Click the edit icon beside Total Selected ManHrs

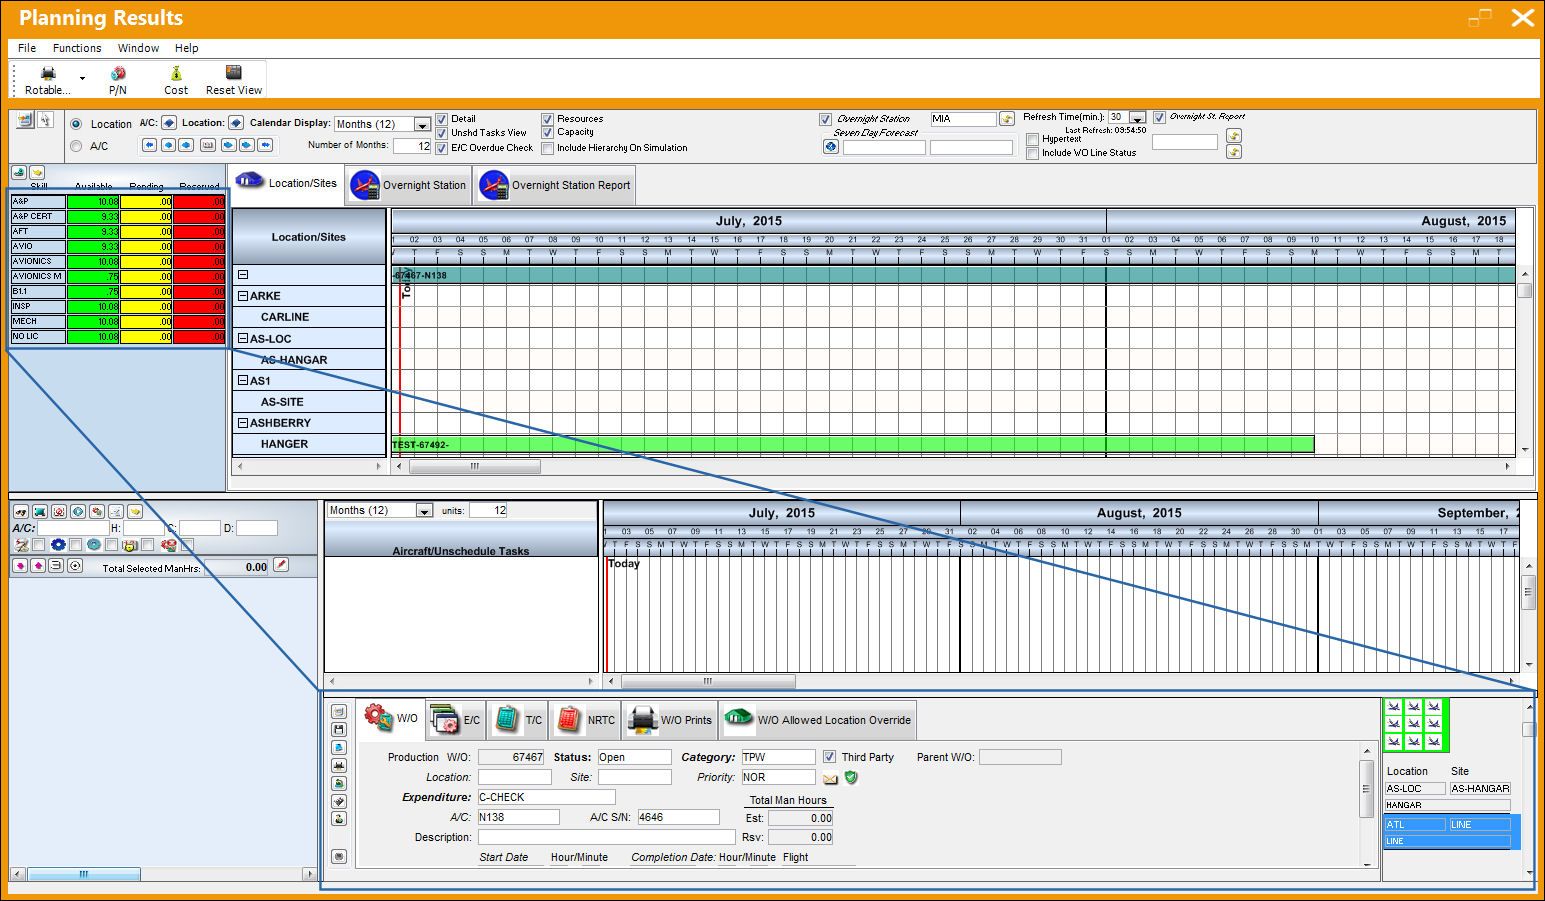pyautogui.click(x=281, y=566)
